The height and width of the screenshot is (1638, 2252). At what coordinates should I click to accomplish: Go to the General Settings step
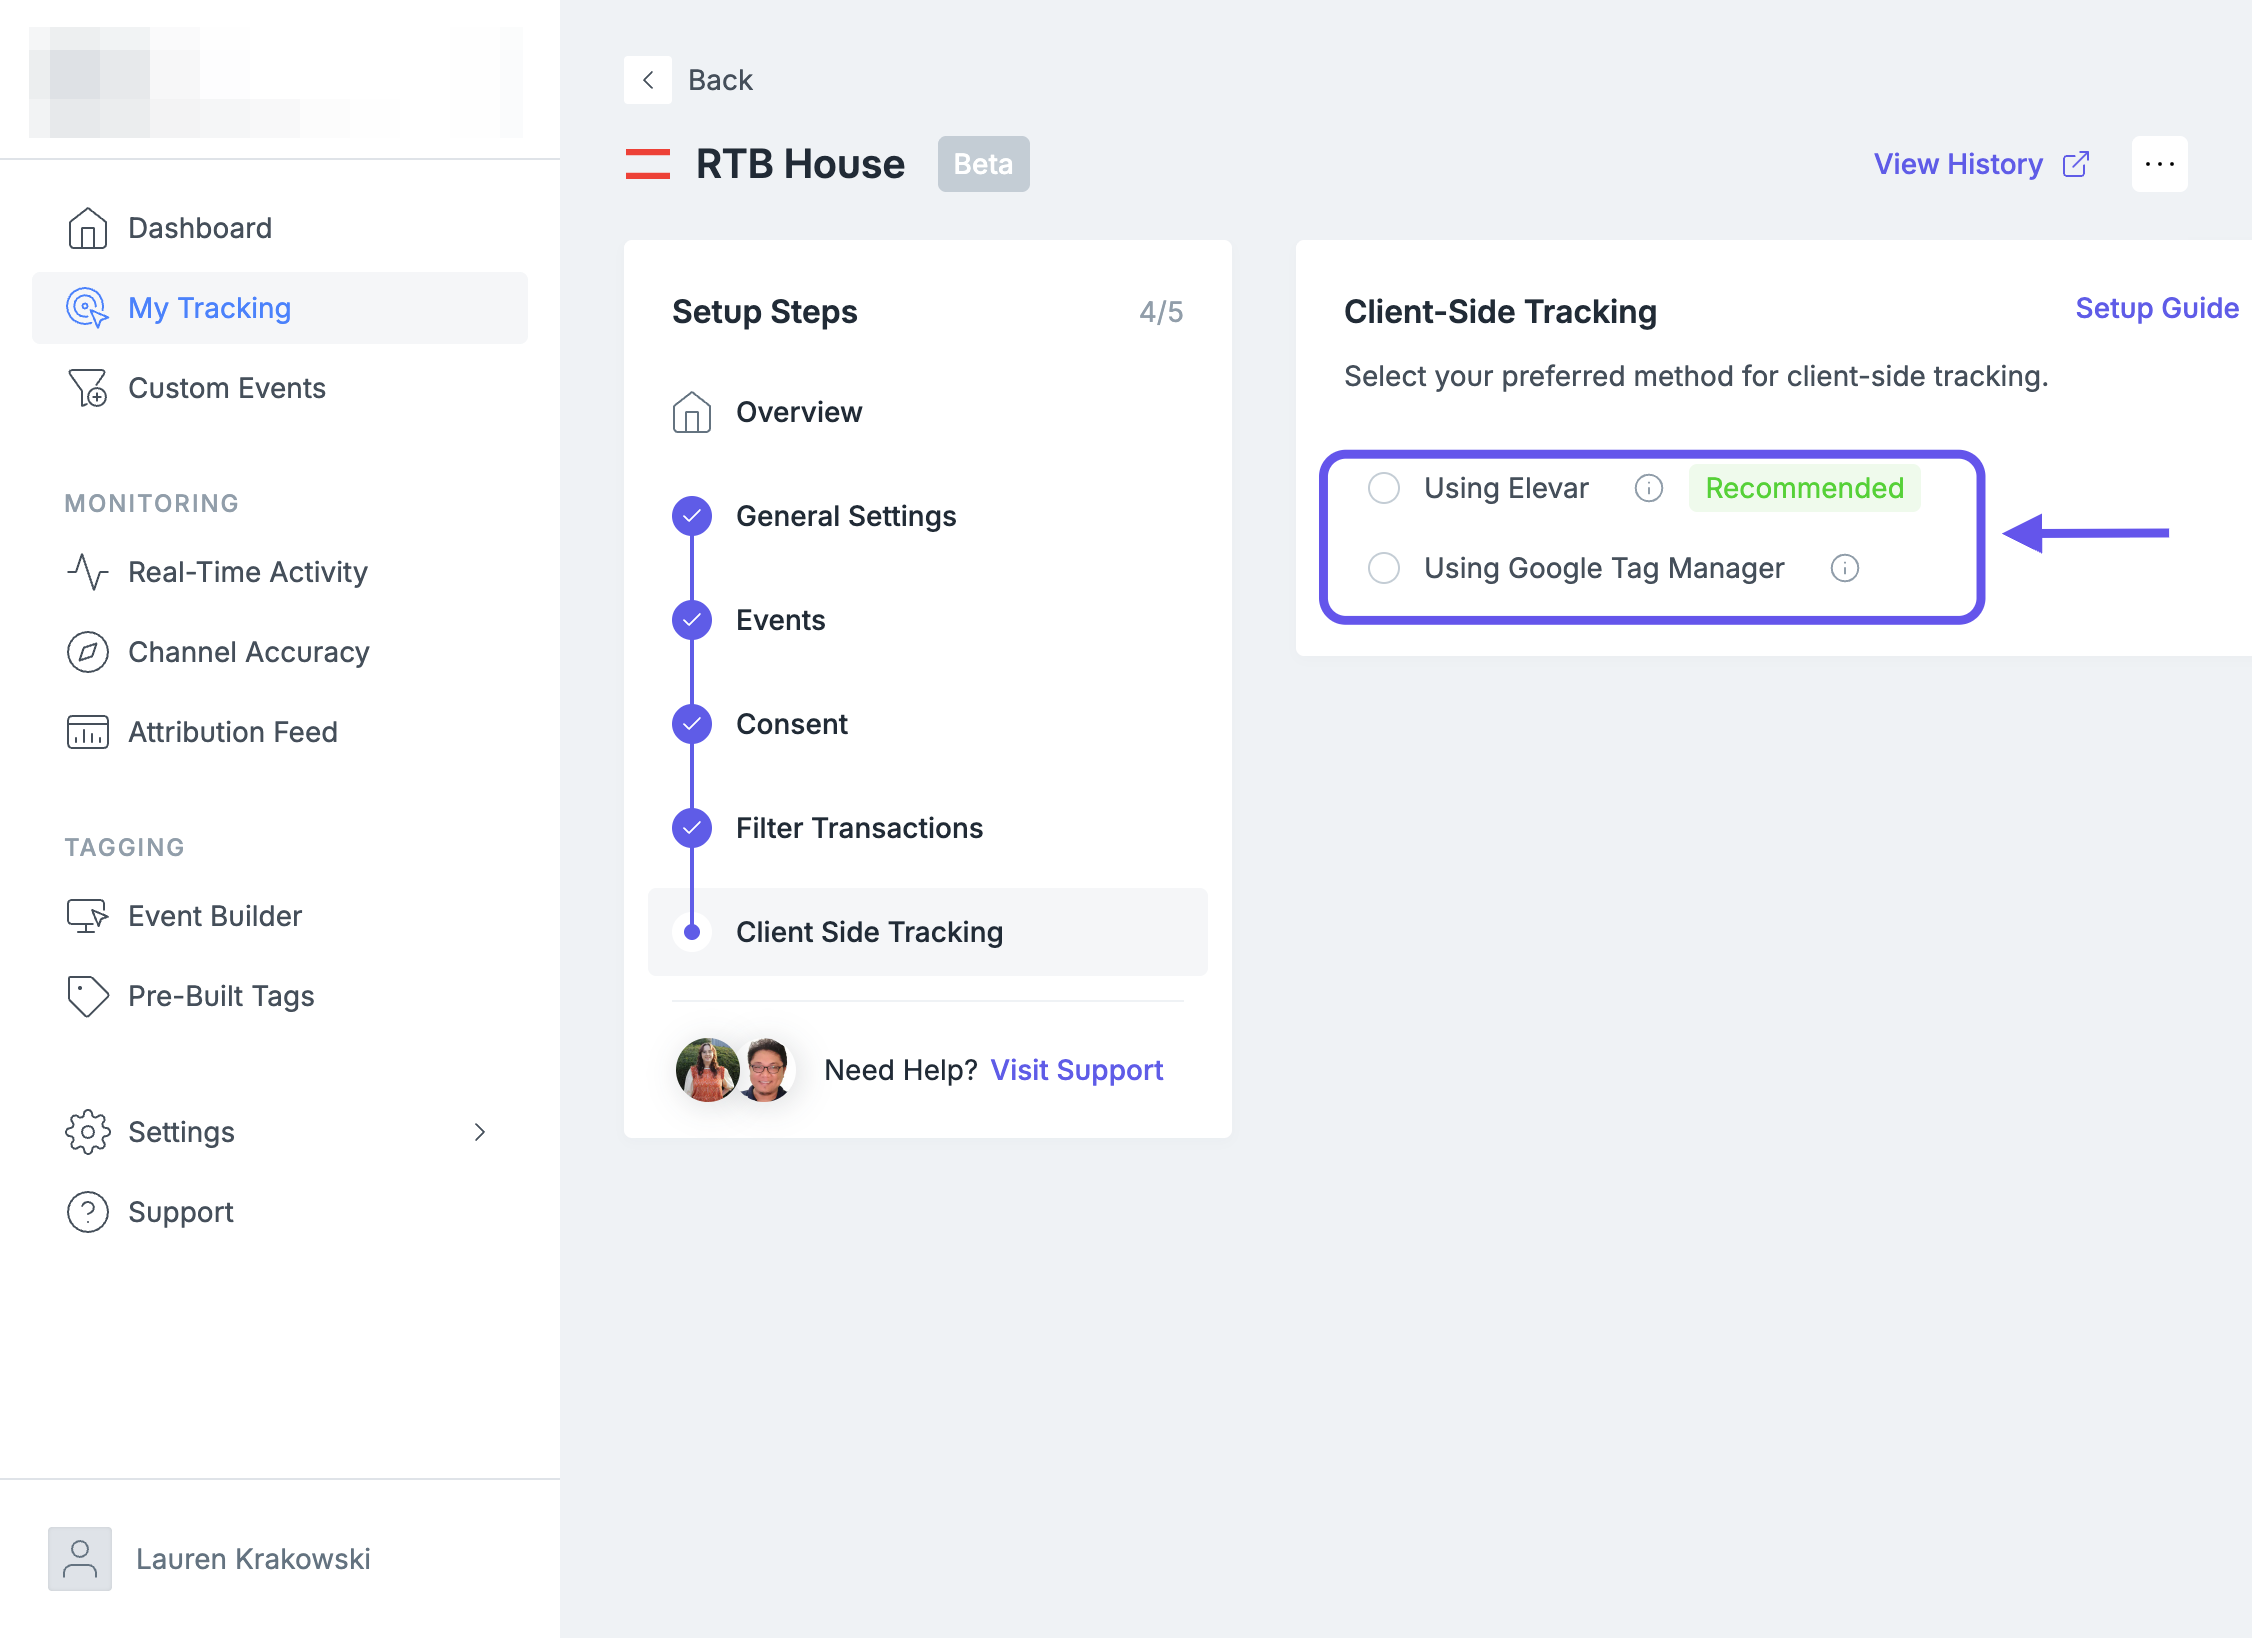tap(928, 516)
